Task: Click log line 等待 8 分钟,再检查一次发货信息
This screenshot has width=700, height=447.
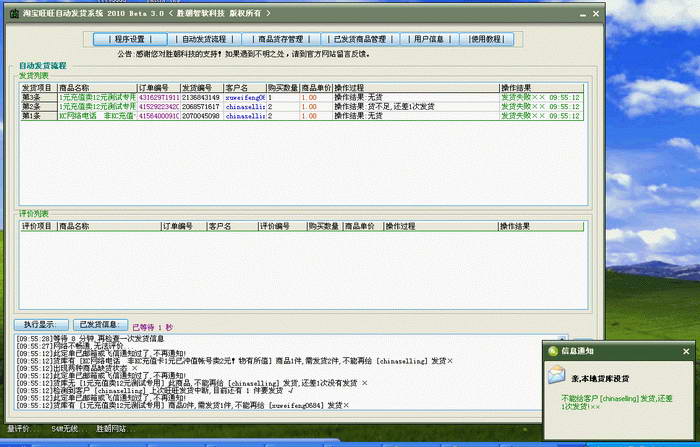Action: 90,338
